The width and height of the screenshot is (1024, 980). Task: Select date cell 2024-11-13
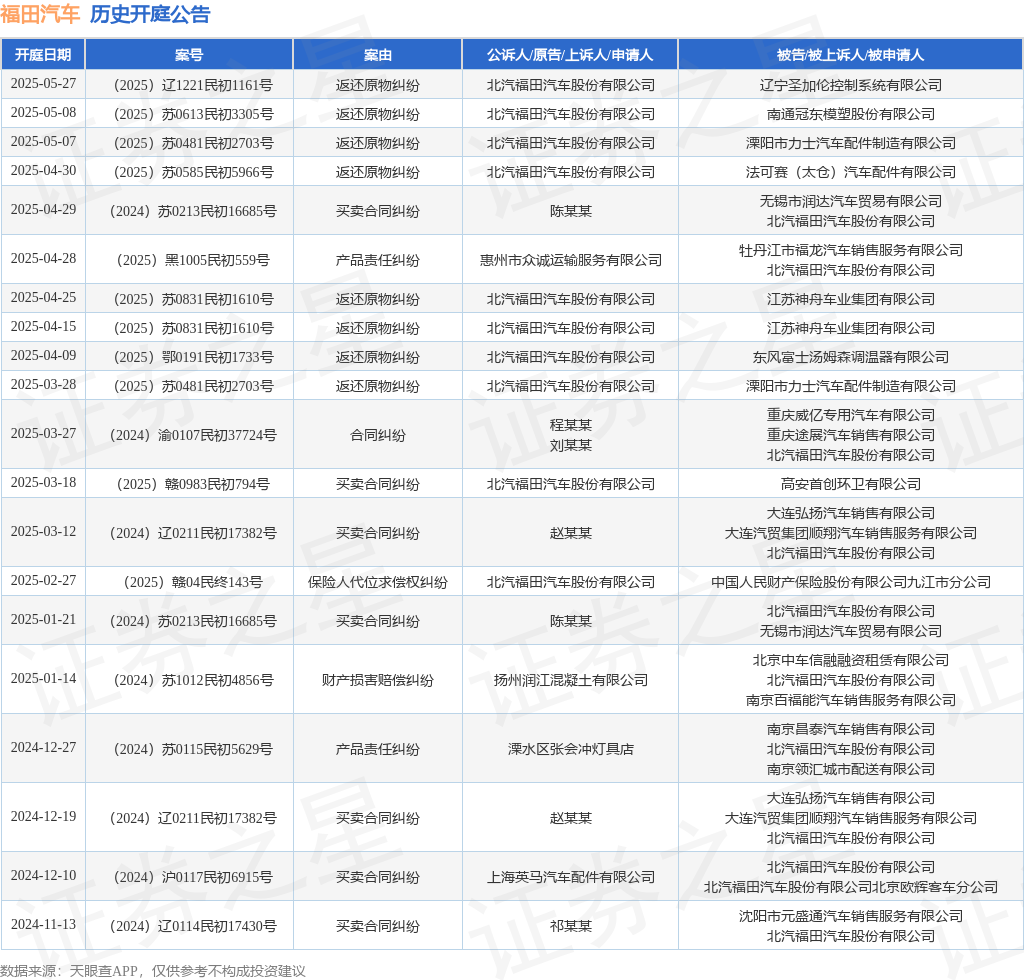pyautogui.click(x=43, y=925)
